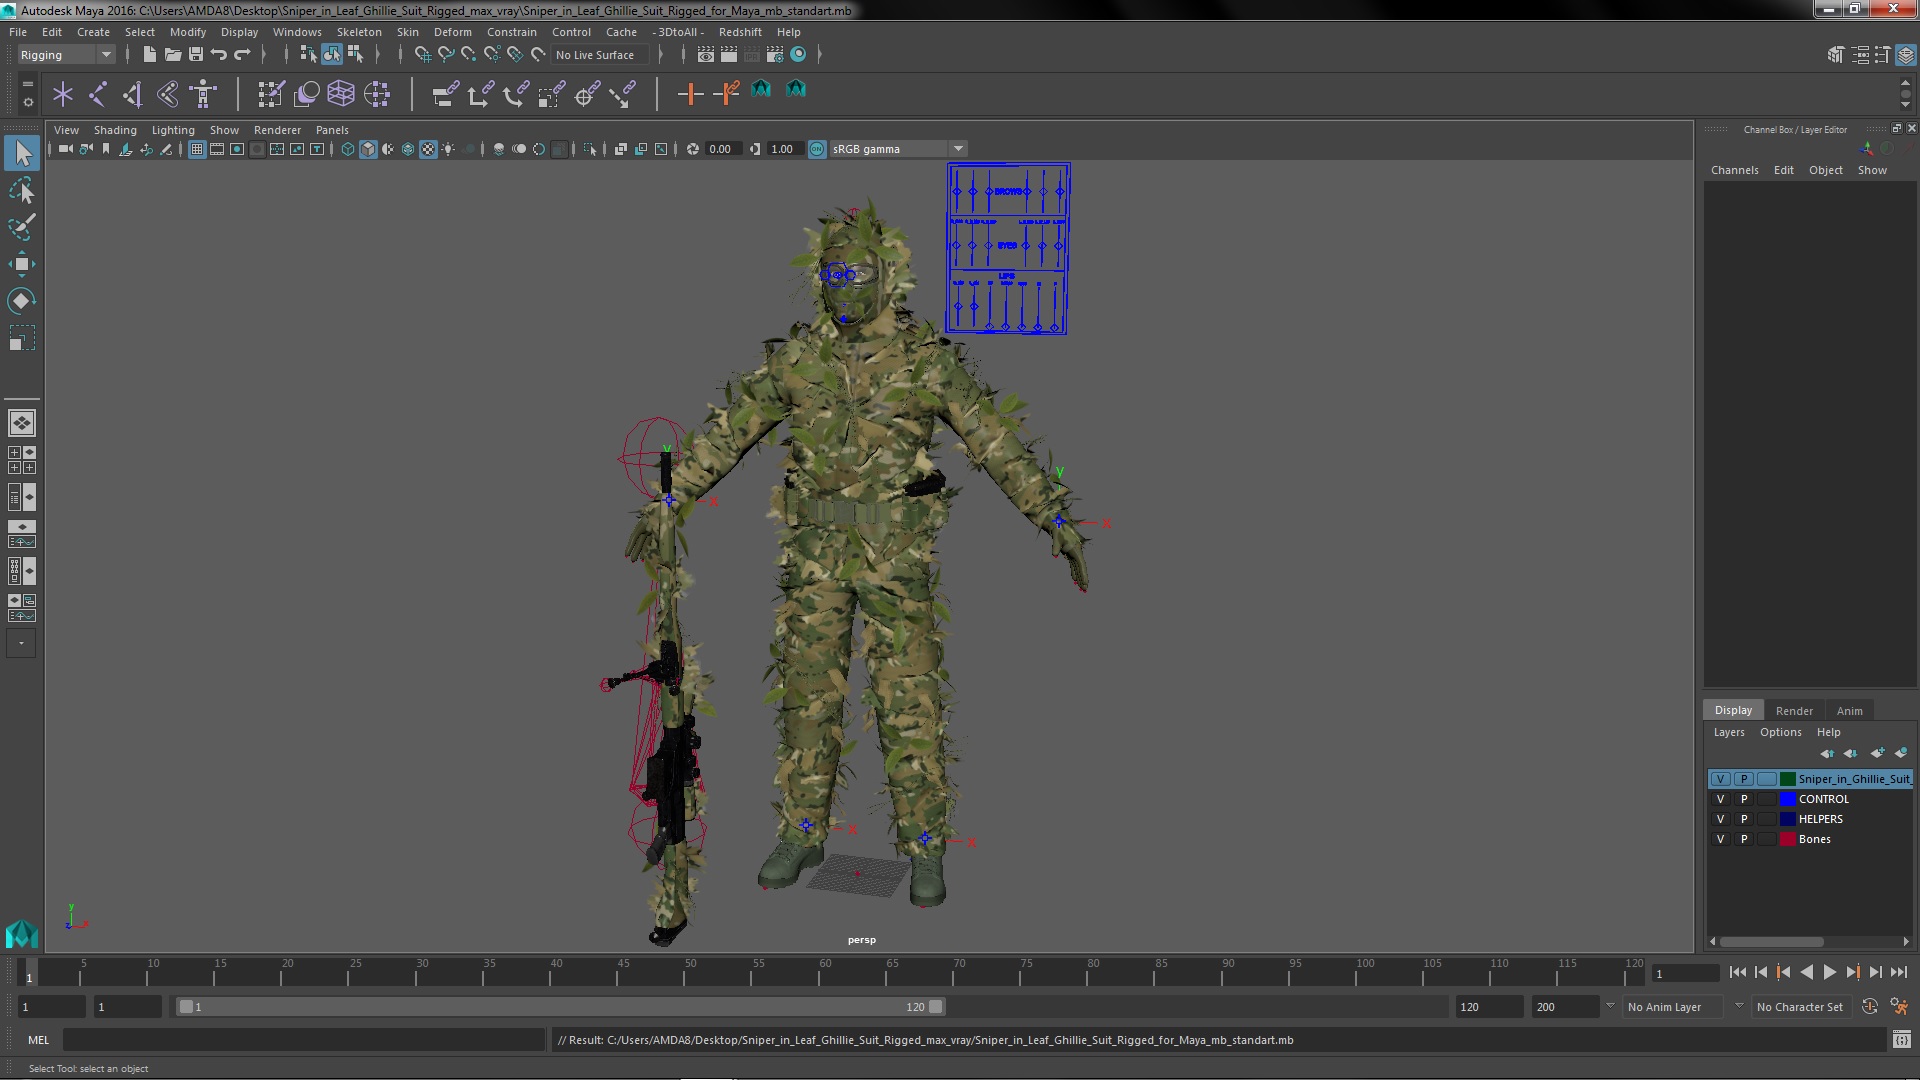Click the red Bones layer color swatch

tap(1787, 839)
